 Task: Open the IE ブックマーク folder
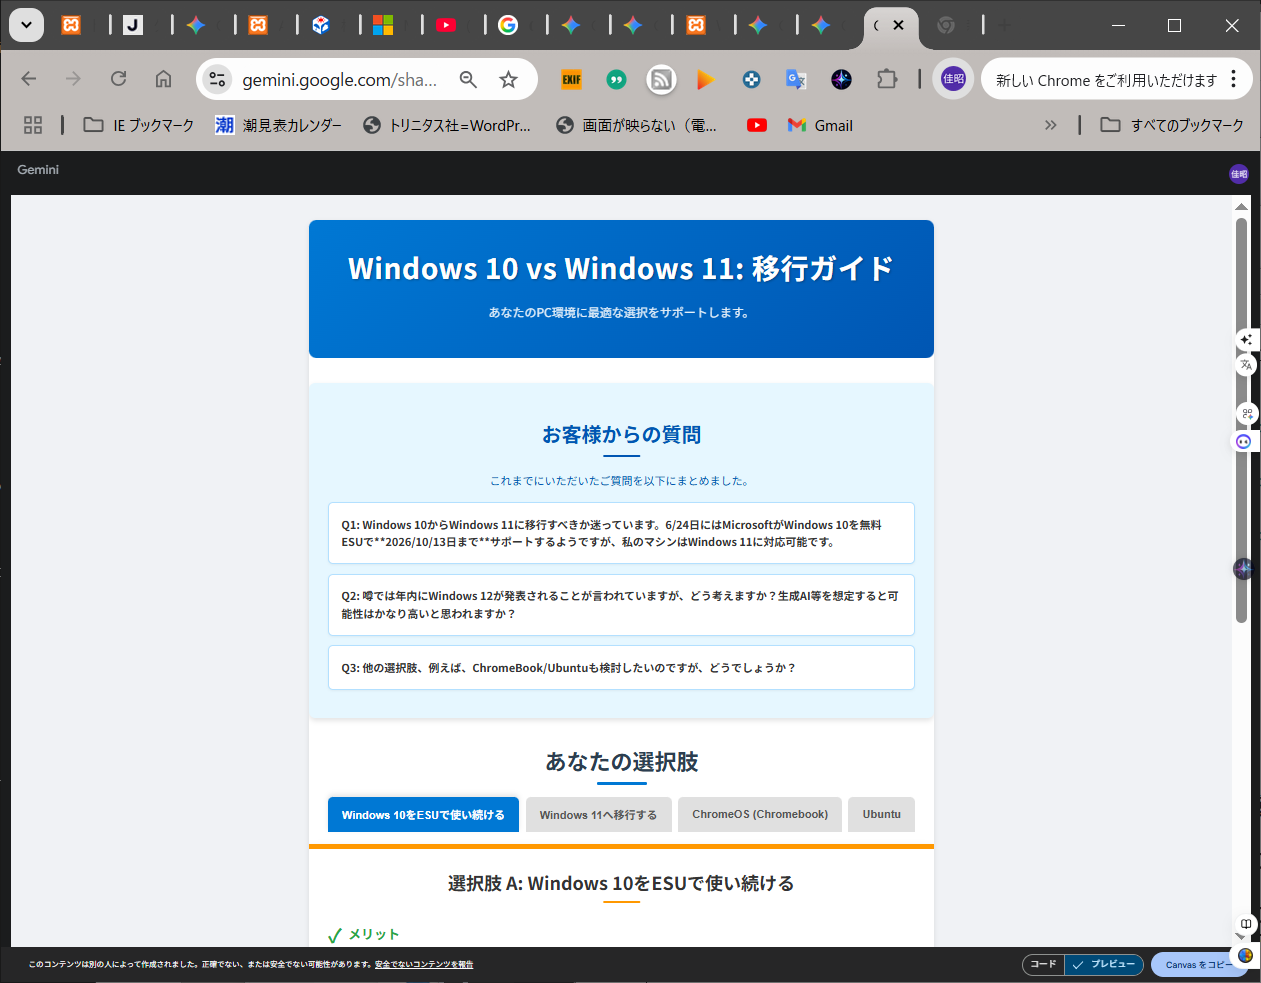click(138, 125)
